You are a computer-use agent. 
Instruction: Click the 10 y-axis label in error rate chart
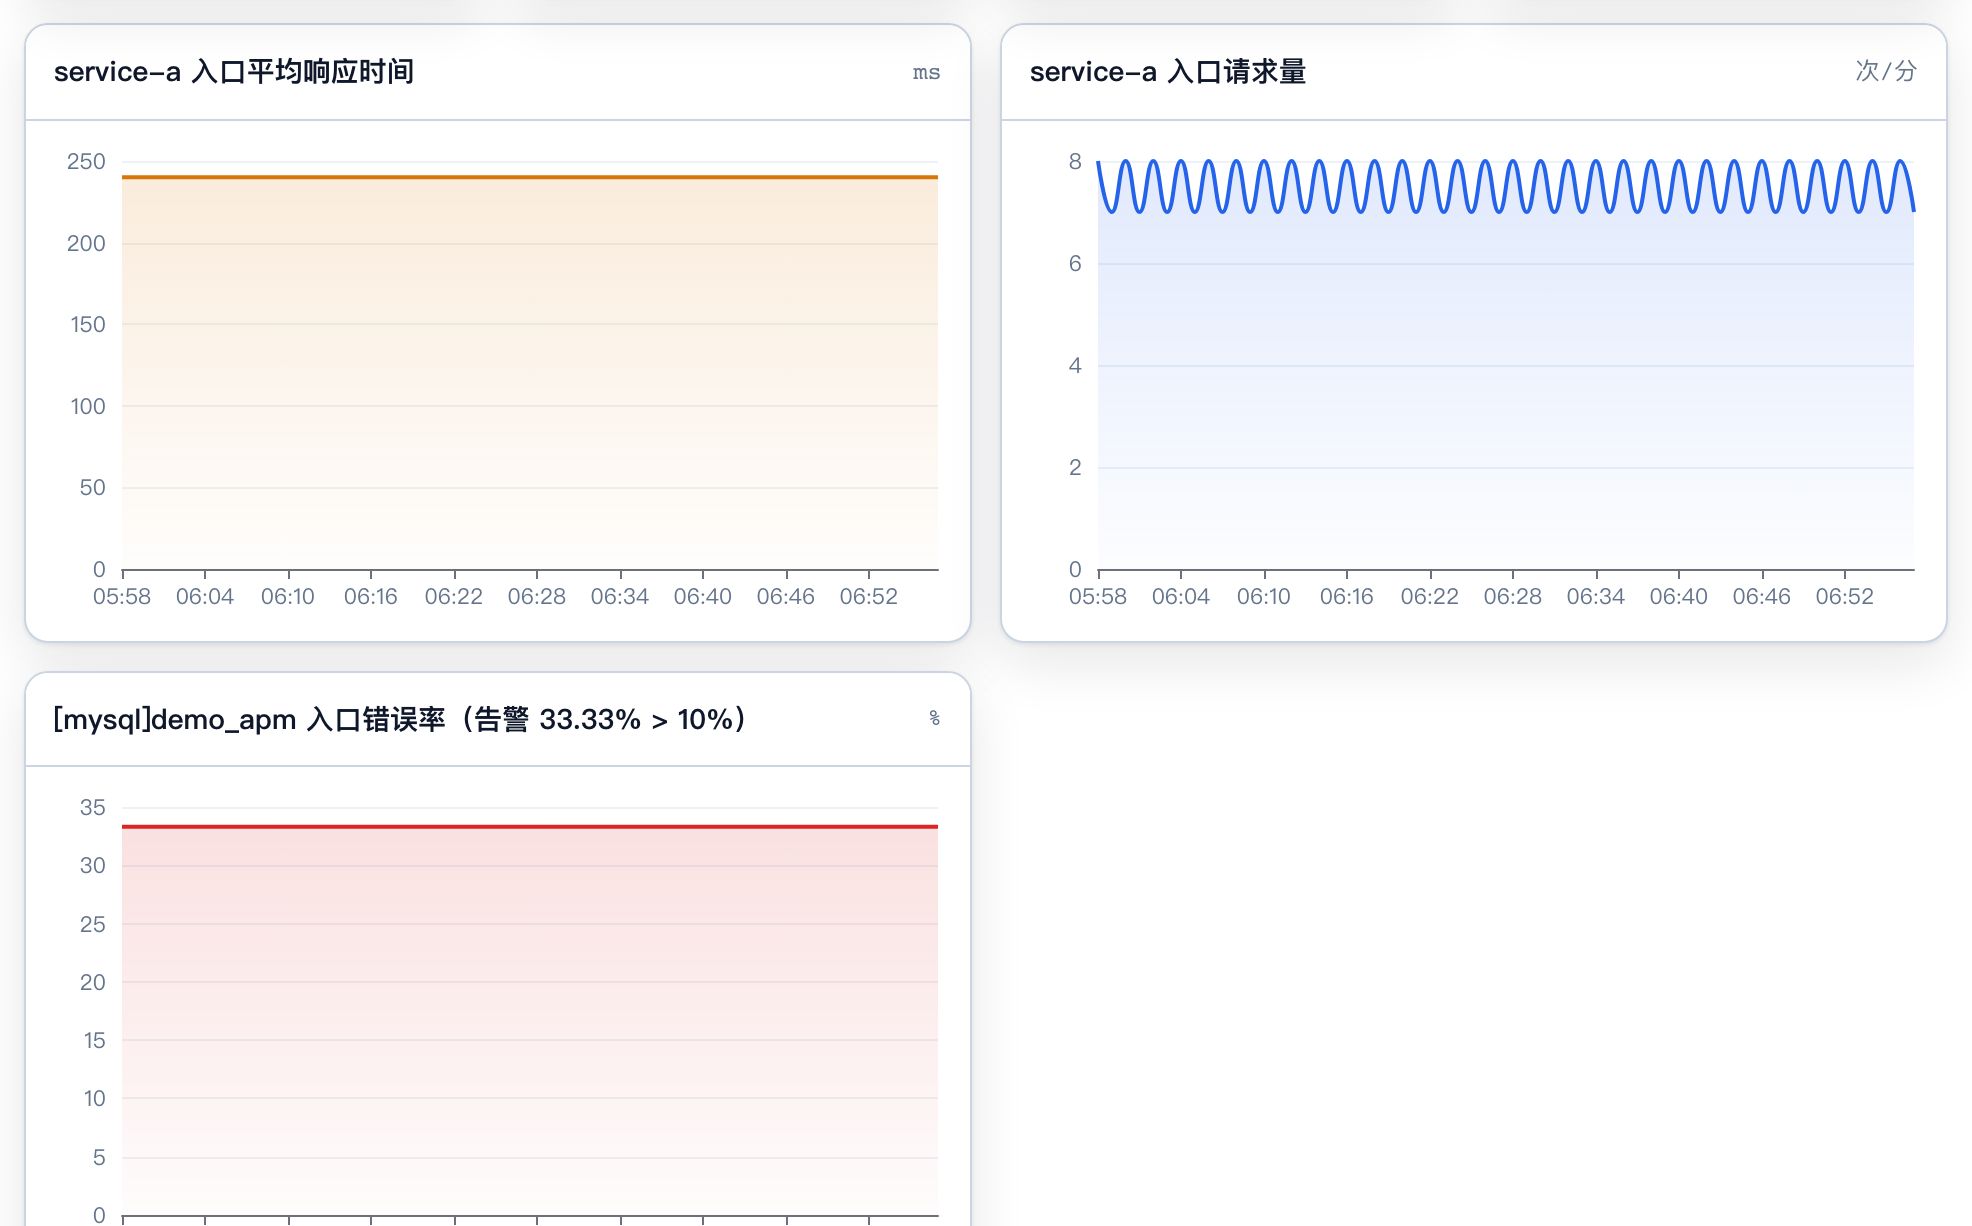pos(94,1098)
